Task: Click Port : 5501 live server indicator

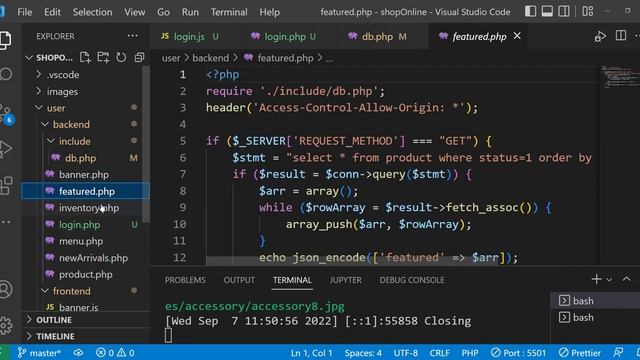Action: [x=518, y=353]
